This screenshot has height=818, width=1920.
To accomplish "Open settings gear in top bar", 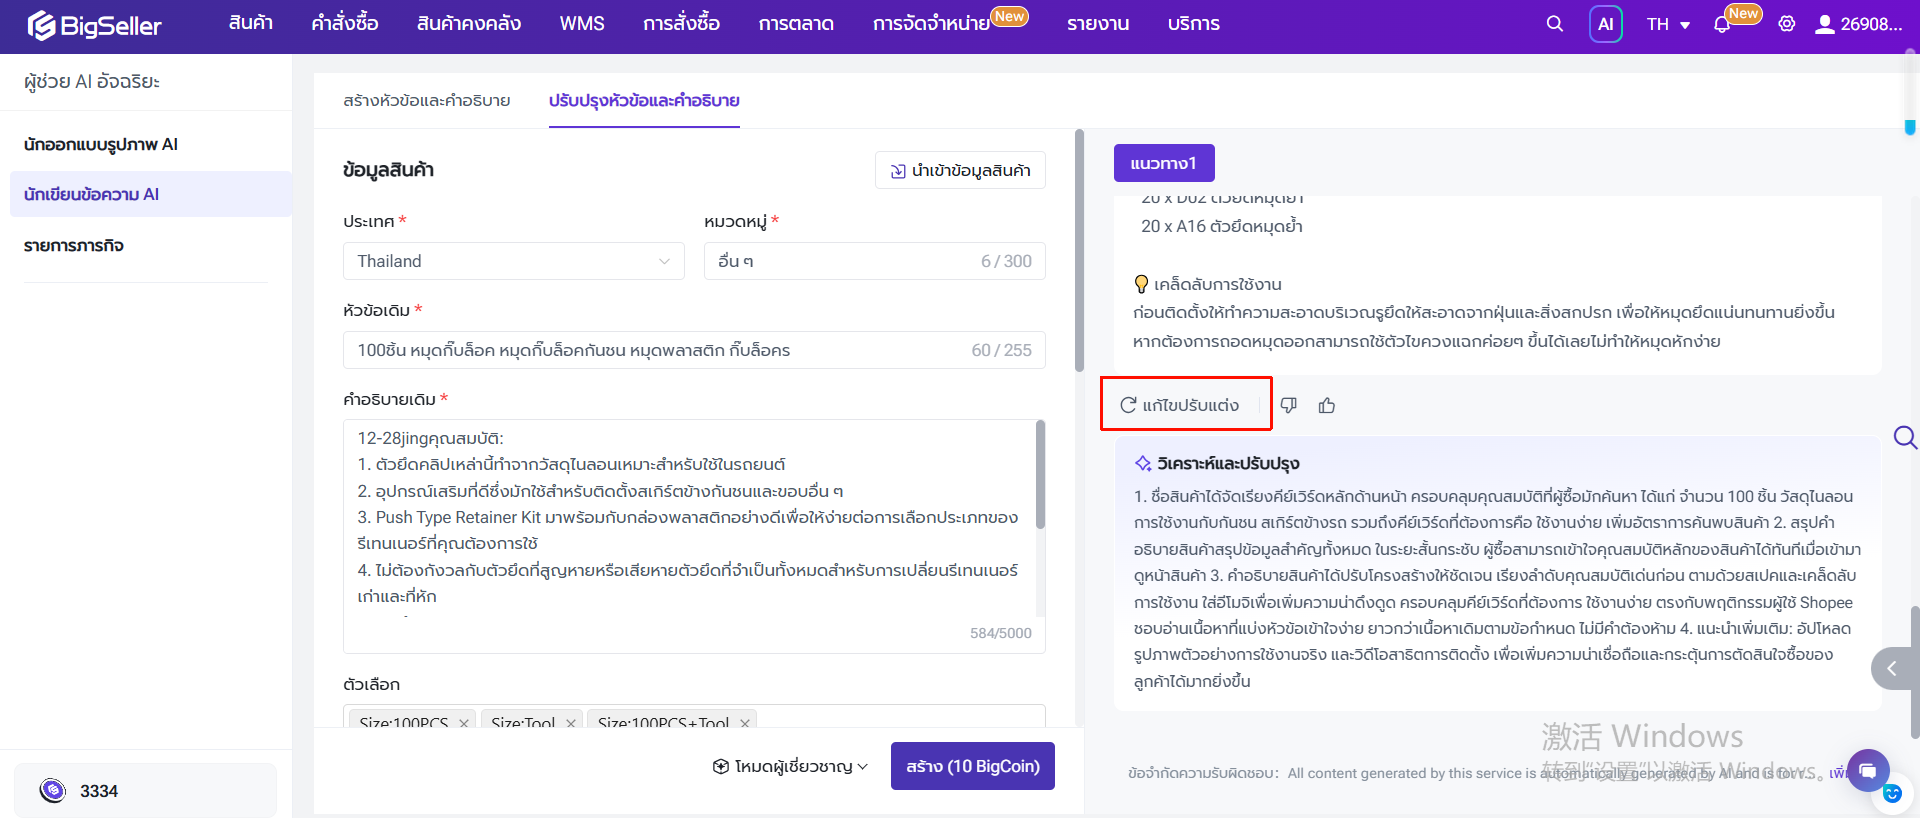I will (1787, 24).
